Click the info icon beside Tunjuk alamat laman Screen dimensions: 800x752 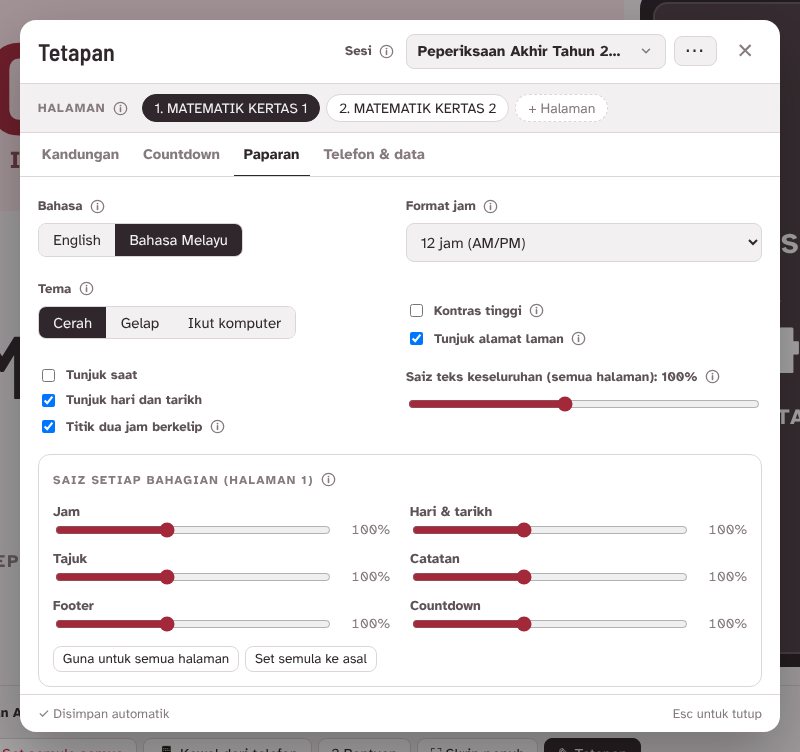point(579,339)
